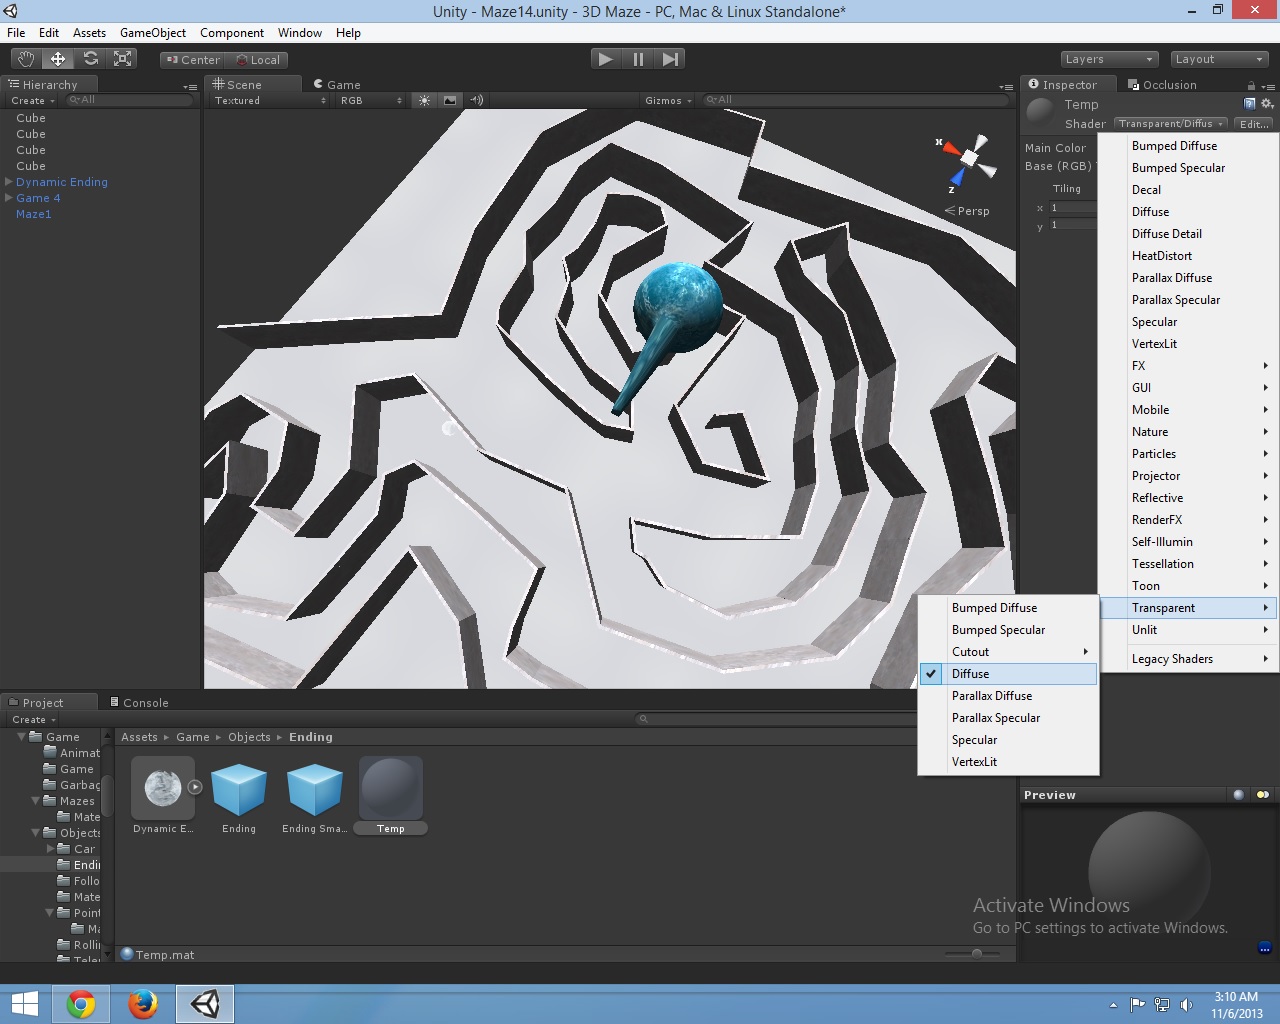Screen dimensions: 1280x1024
Task: Open Google Chrome from the taskbar
Action: (x=81, y=1004)
